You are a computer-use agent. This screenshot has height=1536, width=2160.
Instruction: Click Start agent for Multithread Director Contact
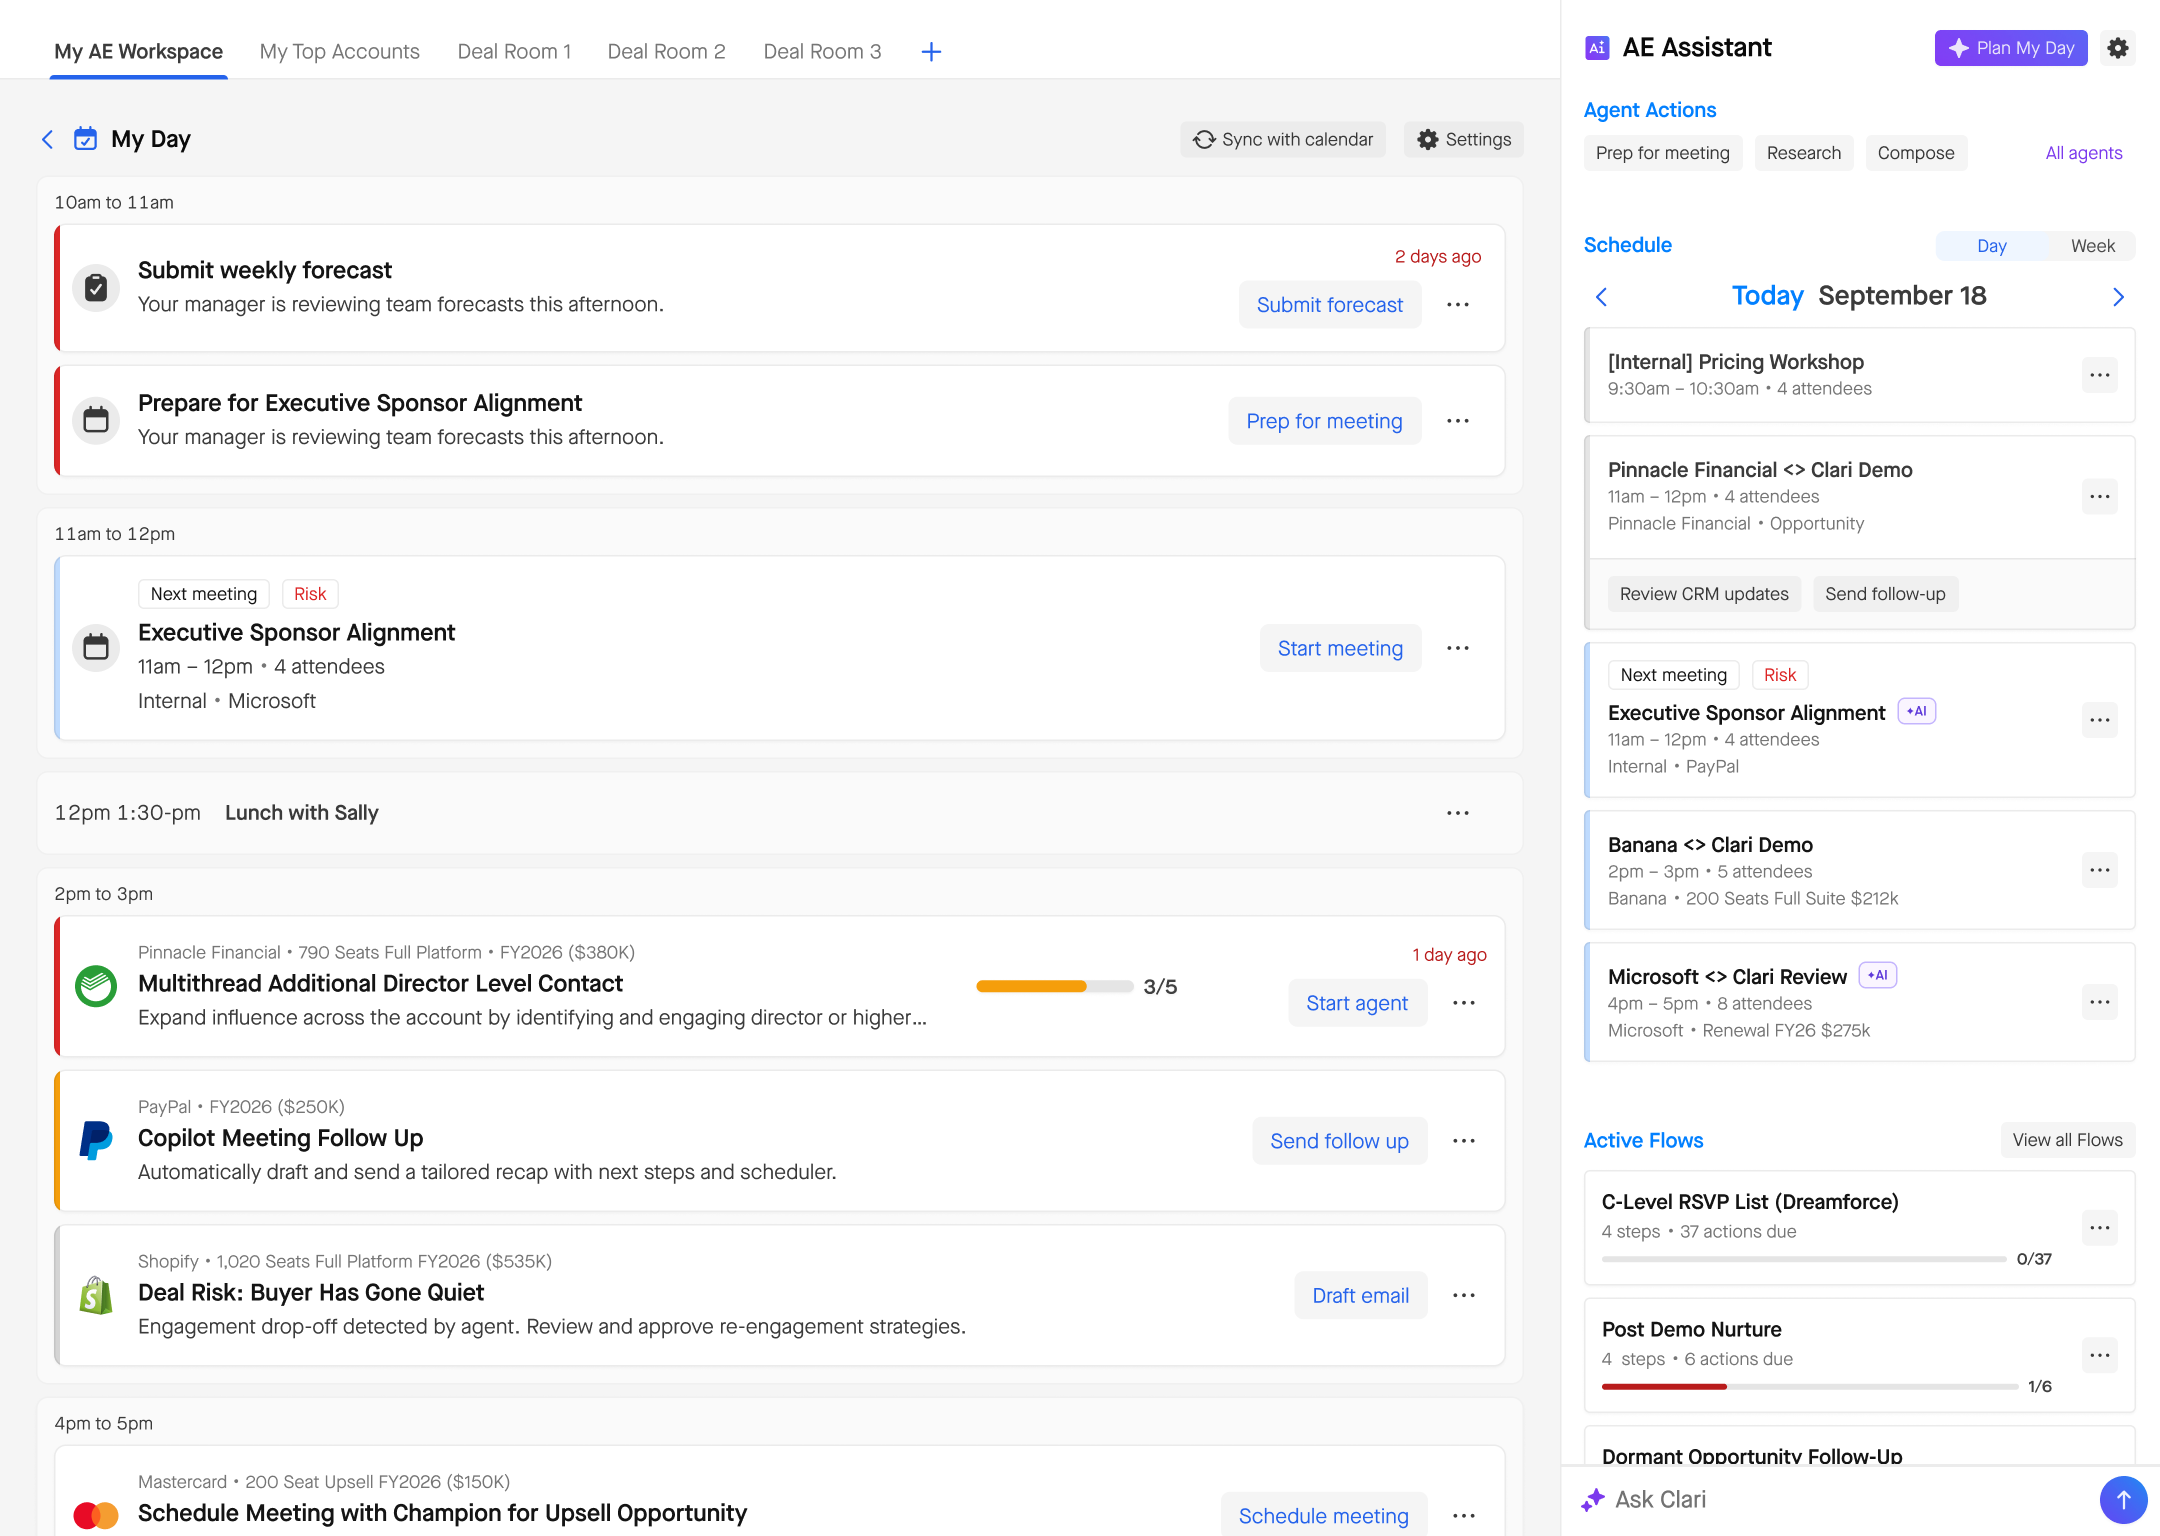click(x=1357, y=1003)
